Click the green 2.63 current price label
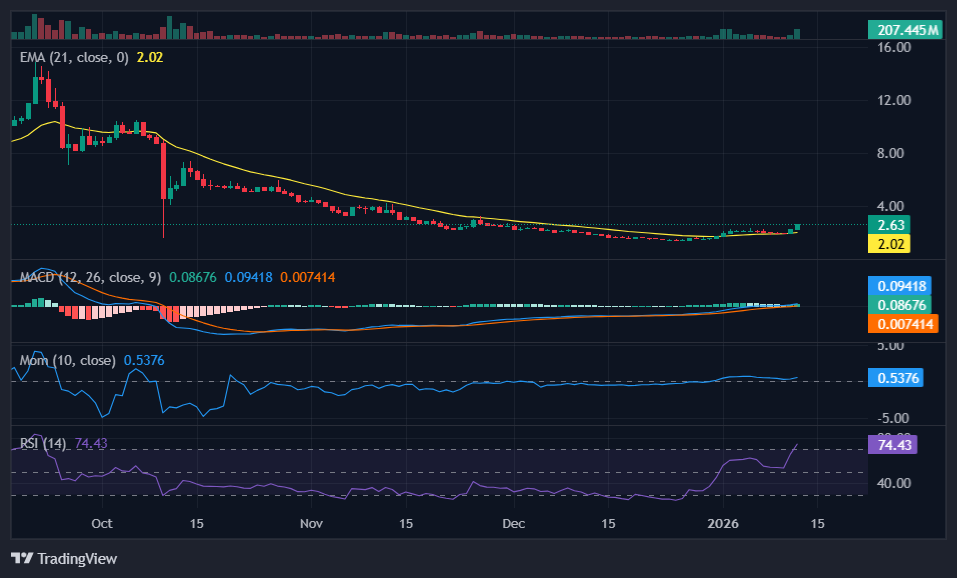Screen dimensions: 957x578 (x=888, y=225)
